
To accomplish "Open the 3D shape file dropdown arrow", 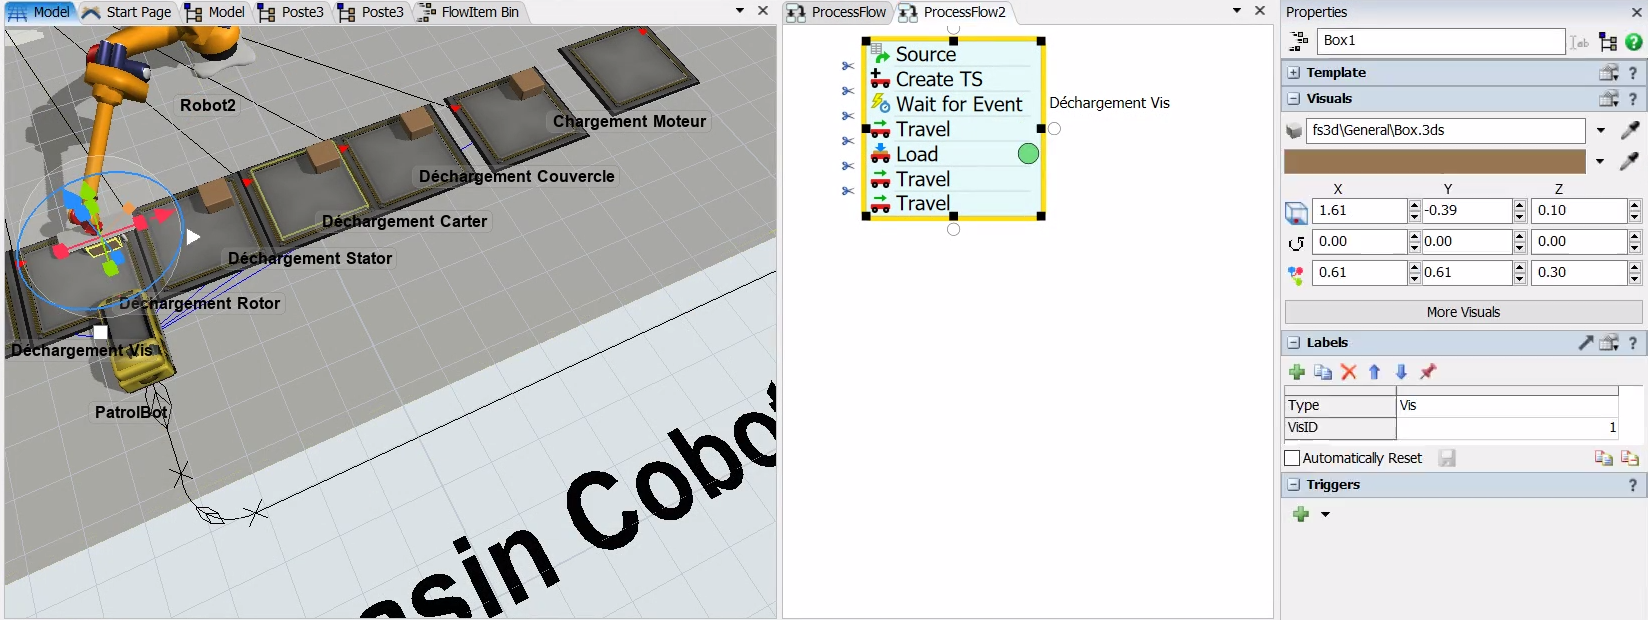I will [x=1600, y=131].
